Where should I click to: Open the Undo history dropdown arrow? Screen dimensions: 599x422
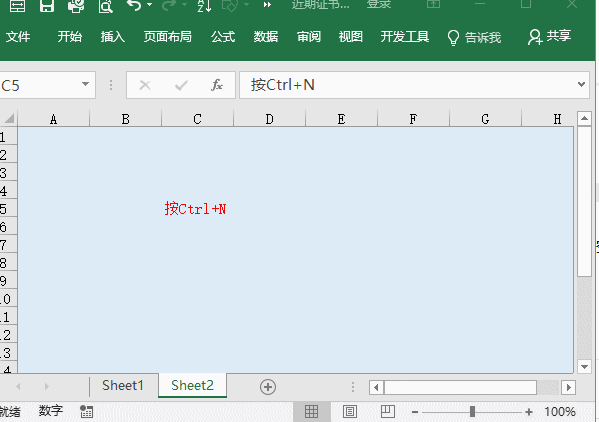coord(149,5)
